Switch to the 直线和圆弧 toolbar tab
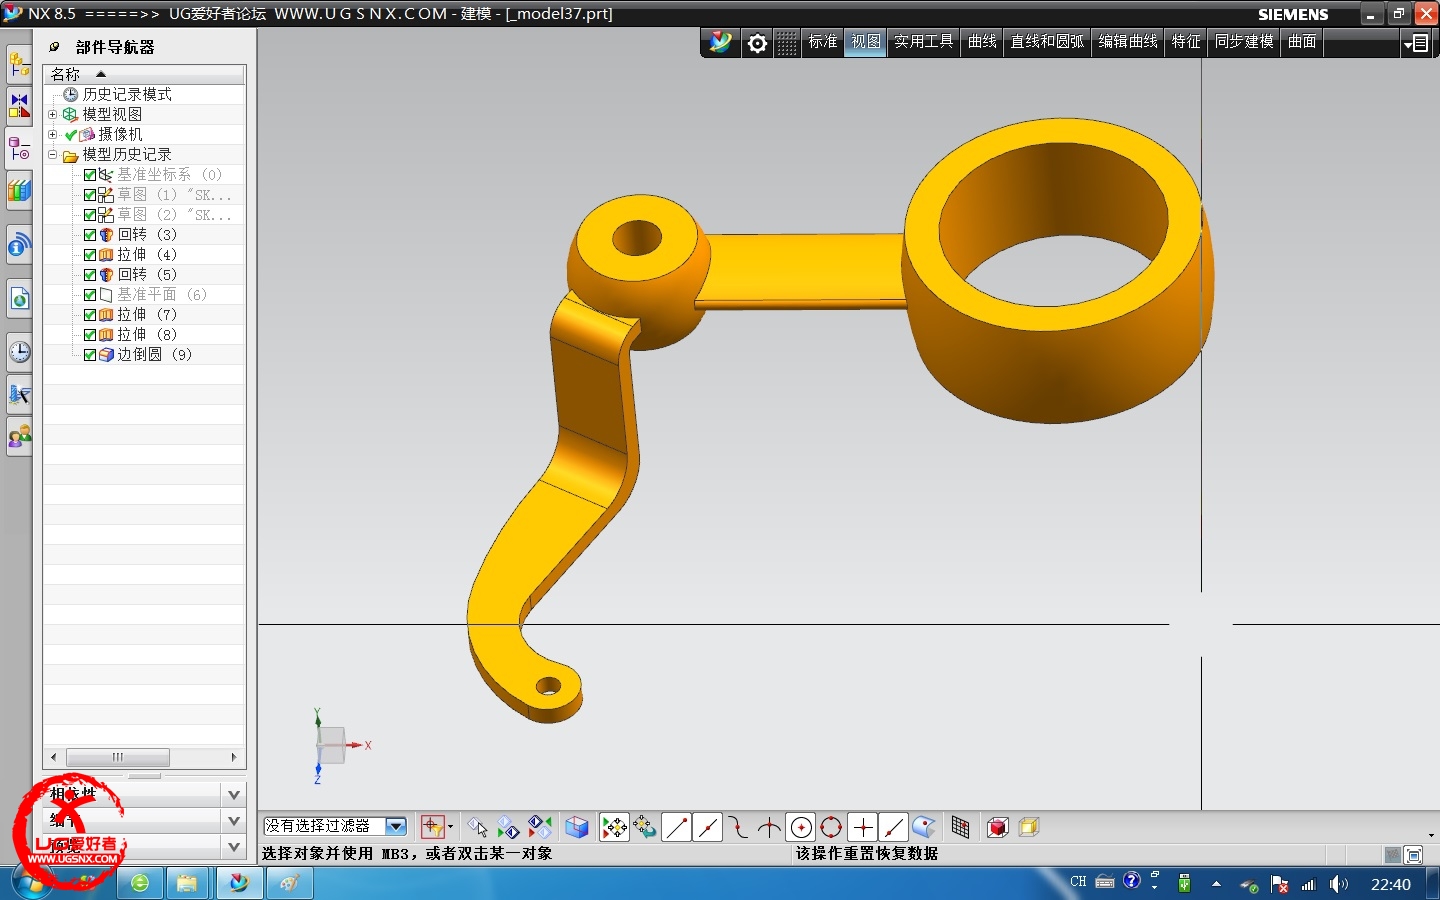This screenshot has width=1440, height=900. pos(1047,42)
